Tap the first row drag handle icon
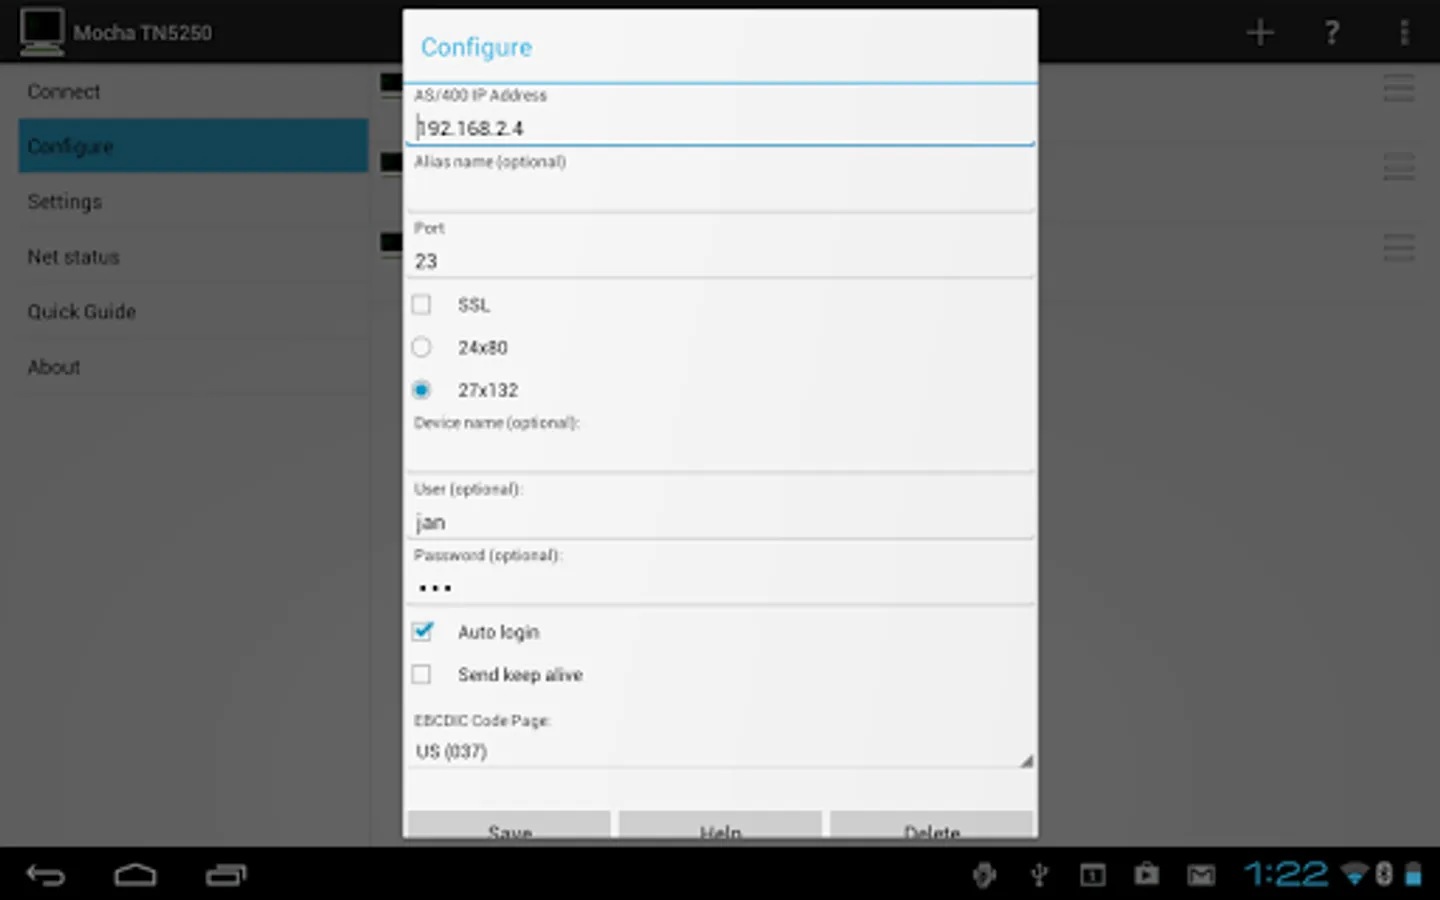The image size is (1440, 900). [x=1399, y=88]
